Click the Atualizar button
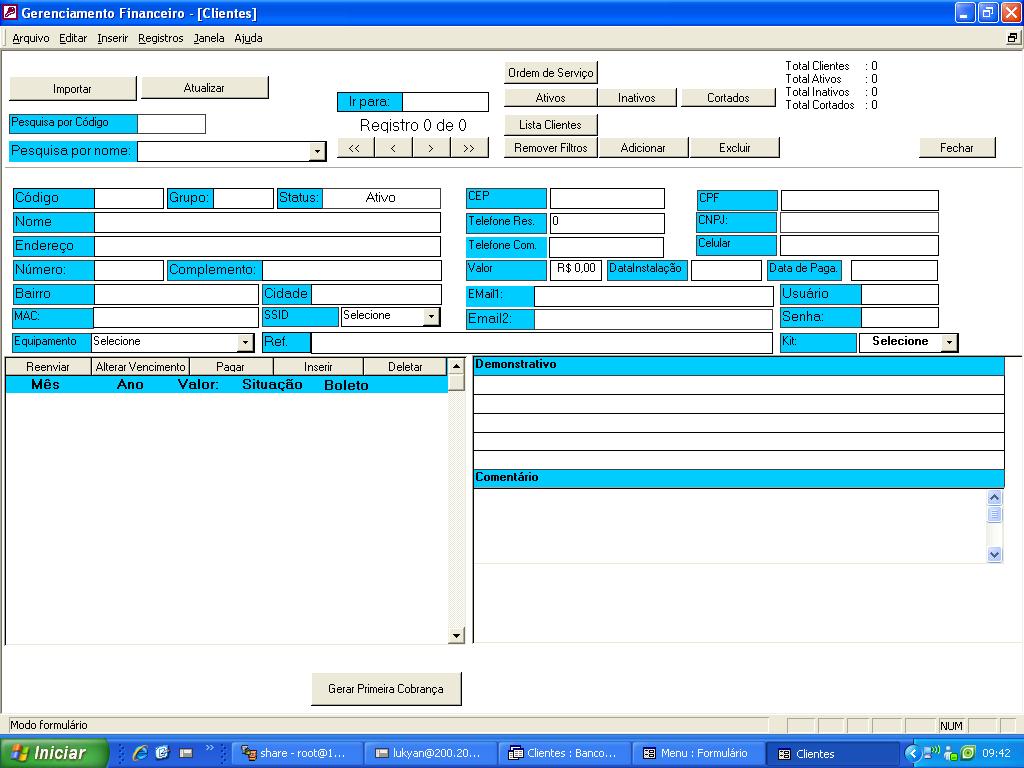1024x768 pixels. tap(204, 88)
